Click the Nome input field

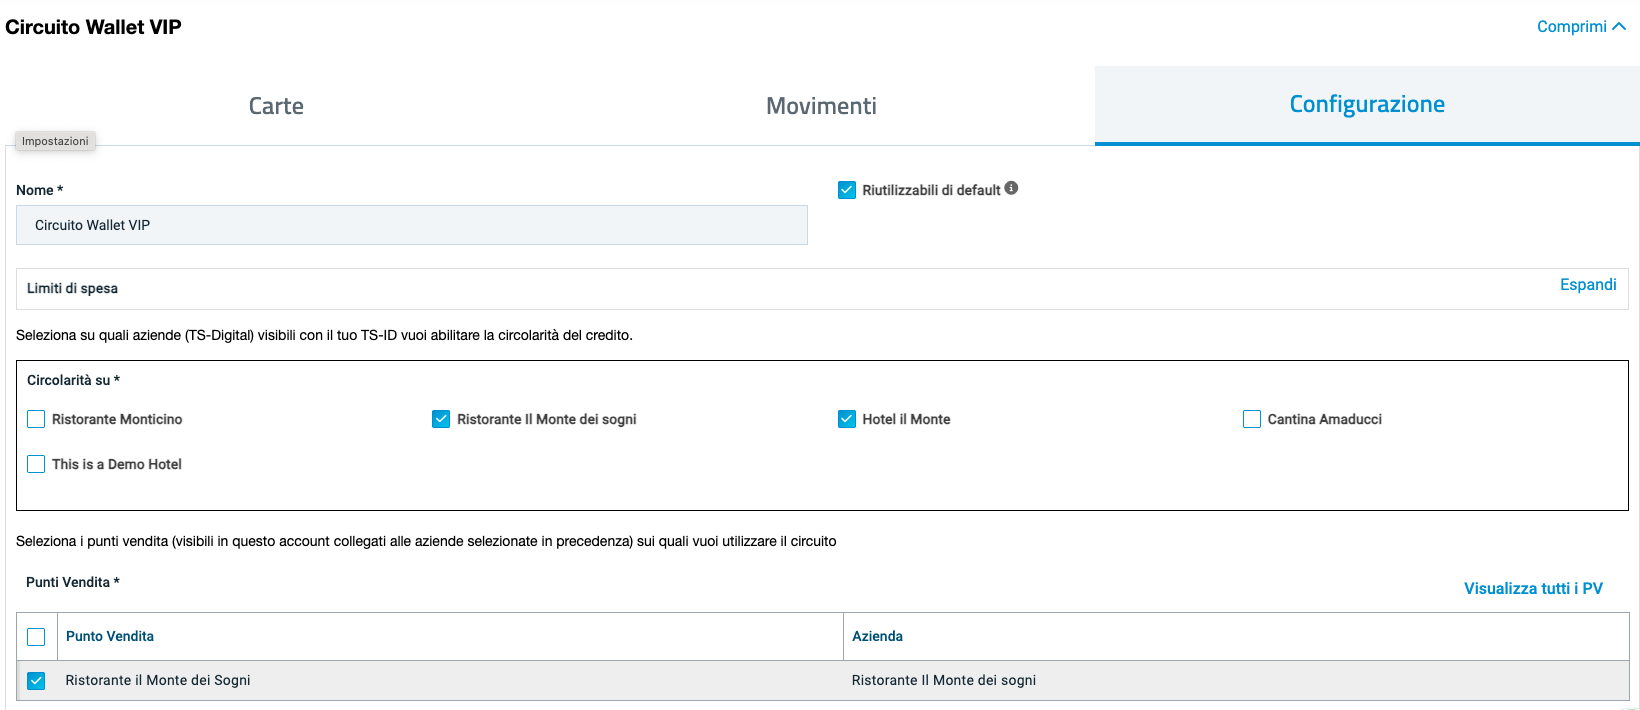click(x=411, y=225)
